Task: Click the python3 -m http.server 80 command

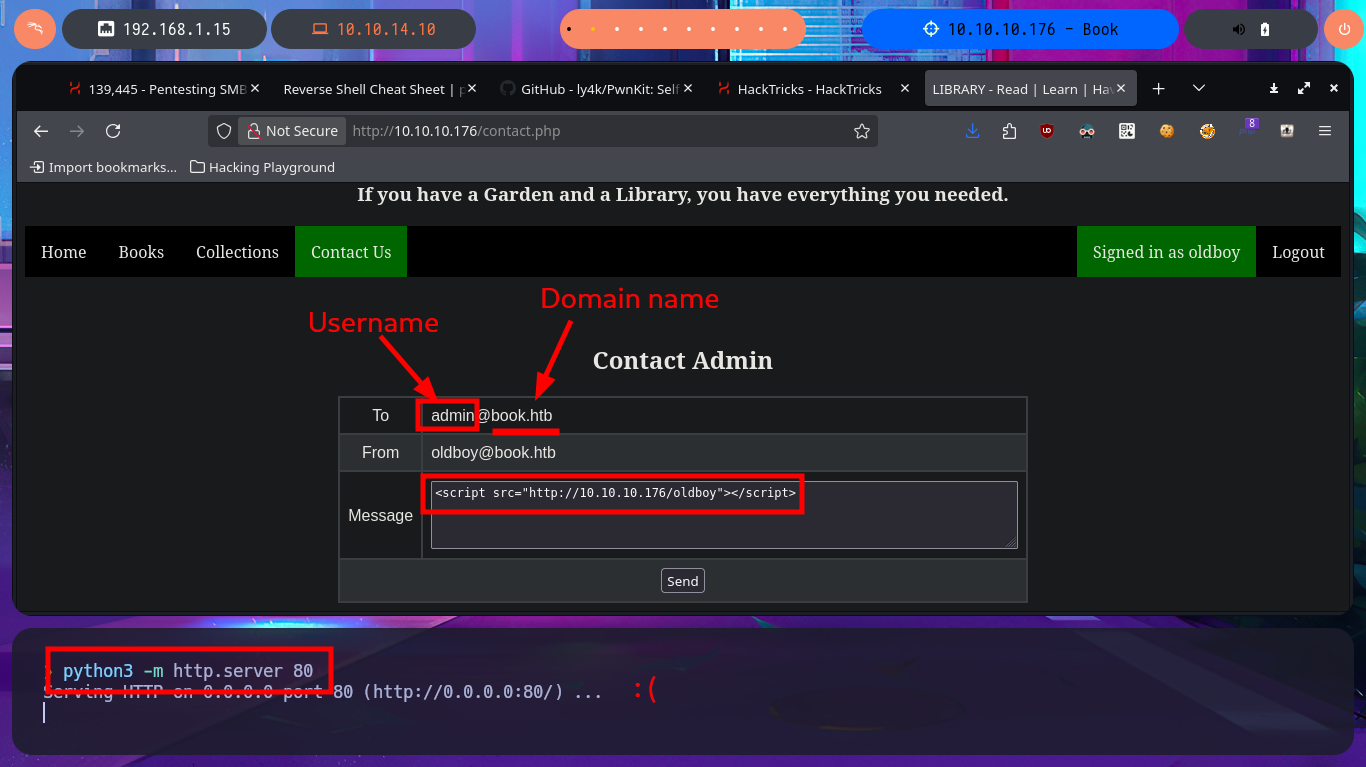Action: click(x=188, y=670)
